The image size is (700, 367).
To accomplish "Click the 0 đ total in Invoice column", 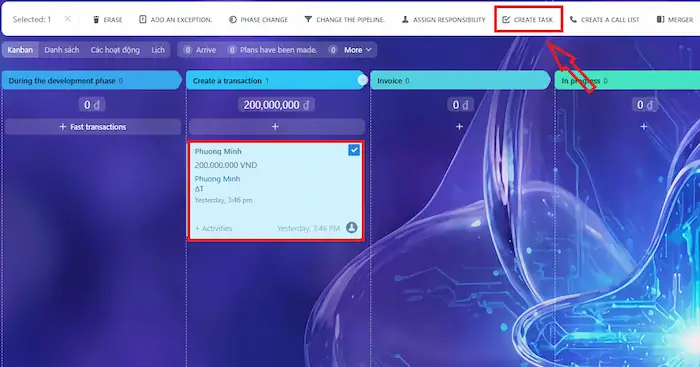I will 460,105.
